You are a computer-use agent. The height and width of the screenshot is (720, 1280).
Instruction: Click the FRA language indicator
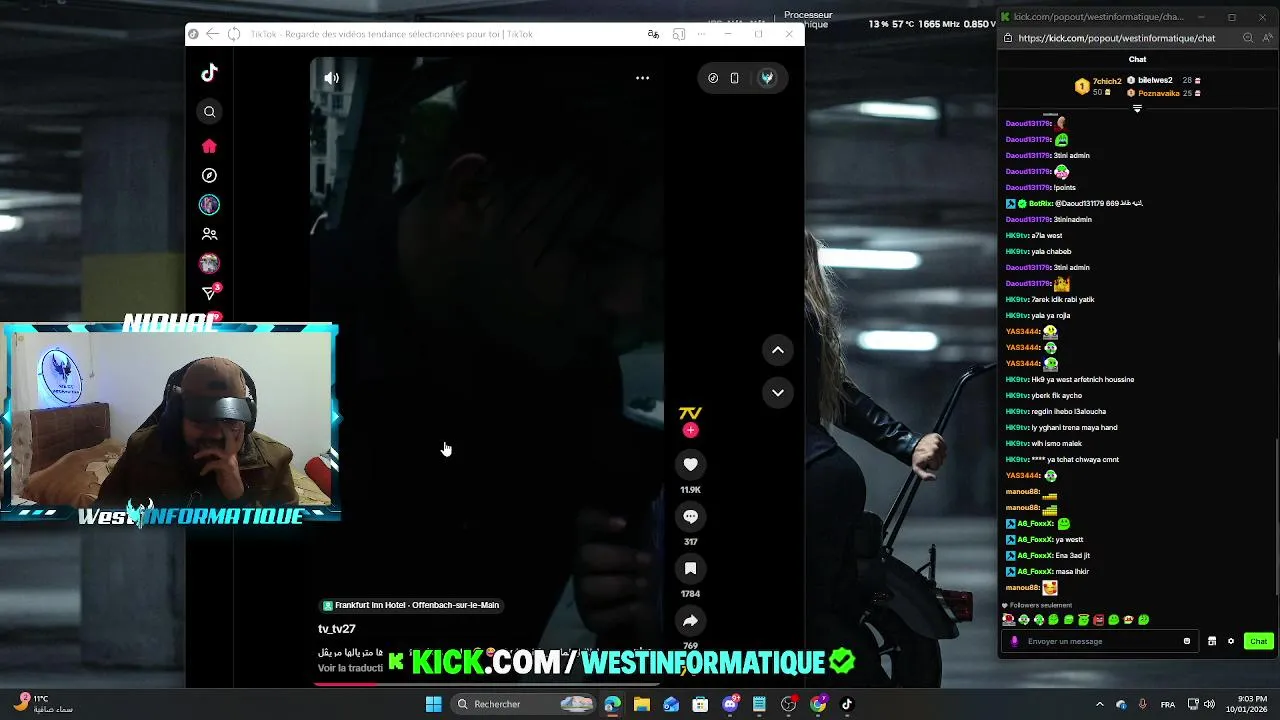click(x=1167, y=704)
